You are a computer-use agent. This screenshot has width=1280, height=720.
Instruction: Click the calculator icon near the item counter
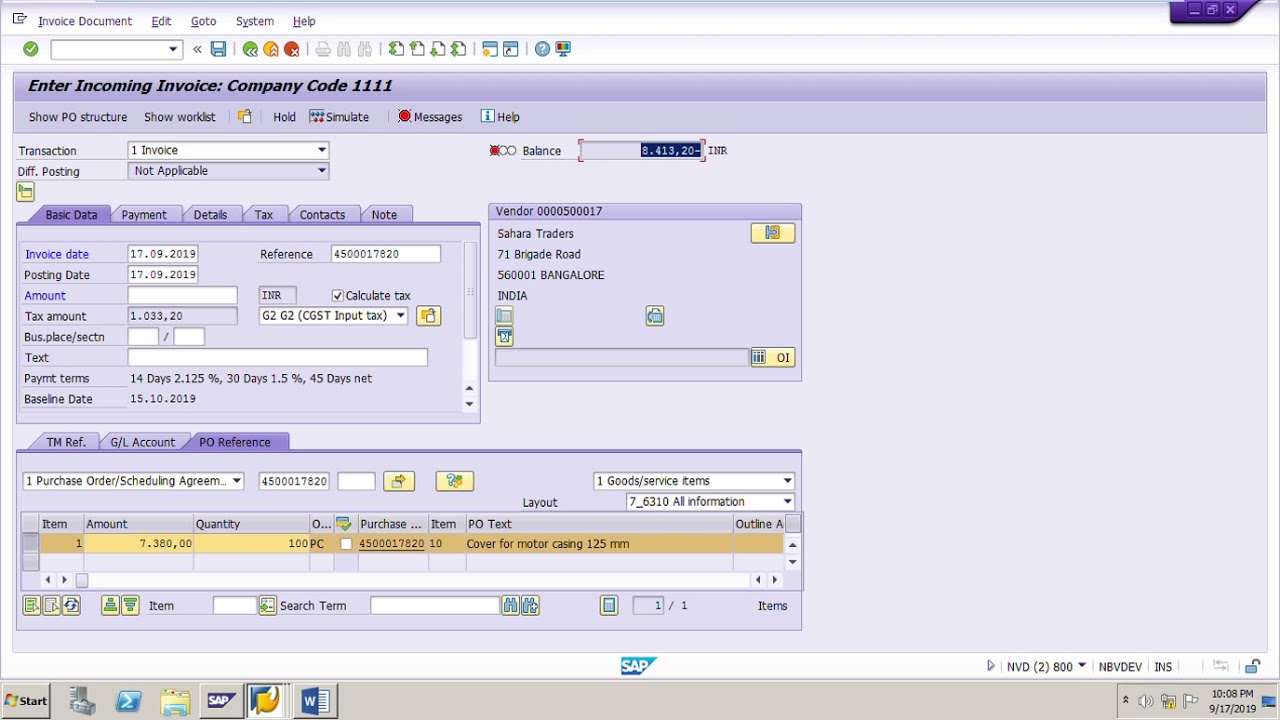tap(609, 605)
